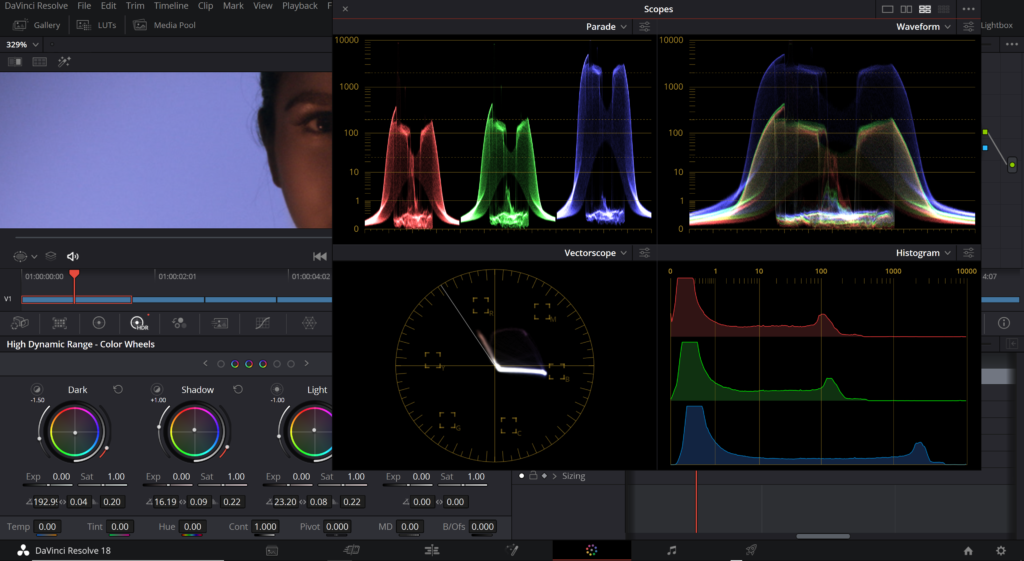Mute audio with the speaker icon

point(72,257)
